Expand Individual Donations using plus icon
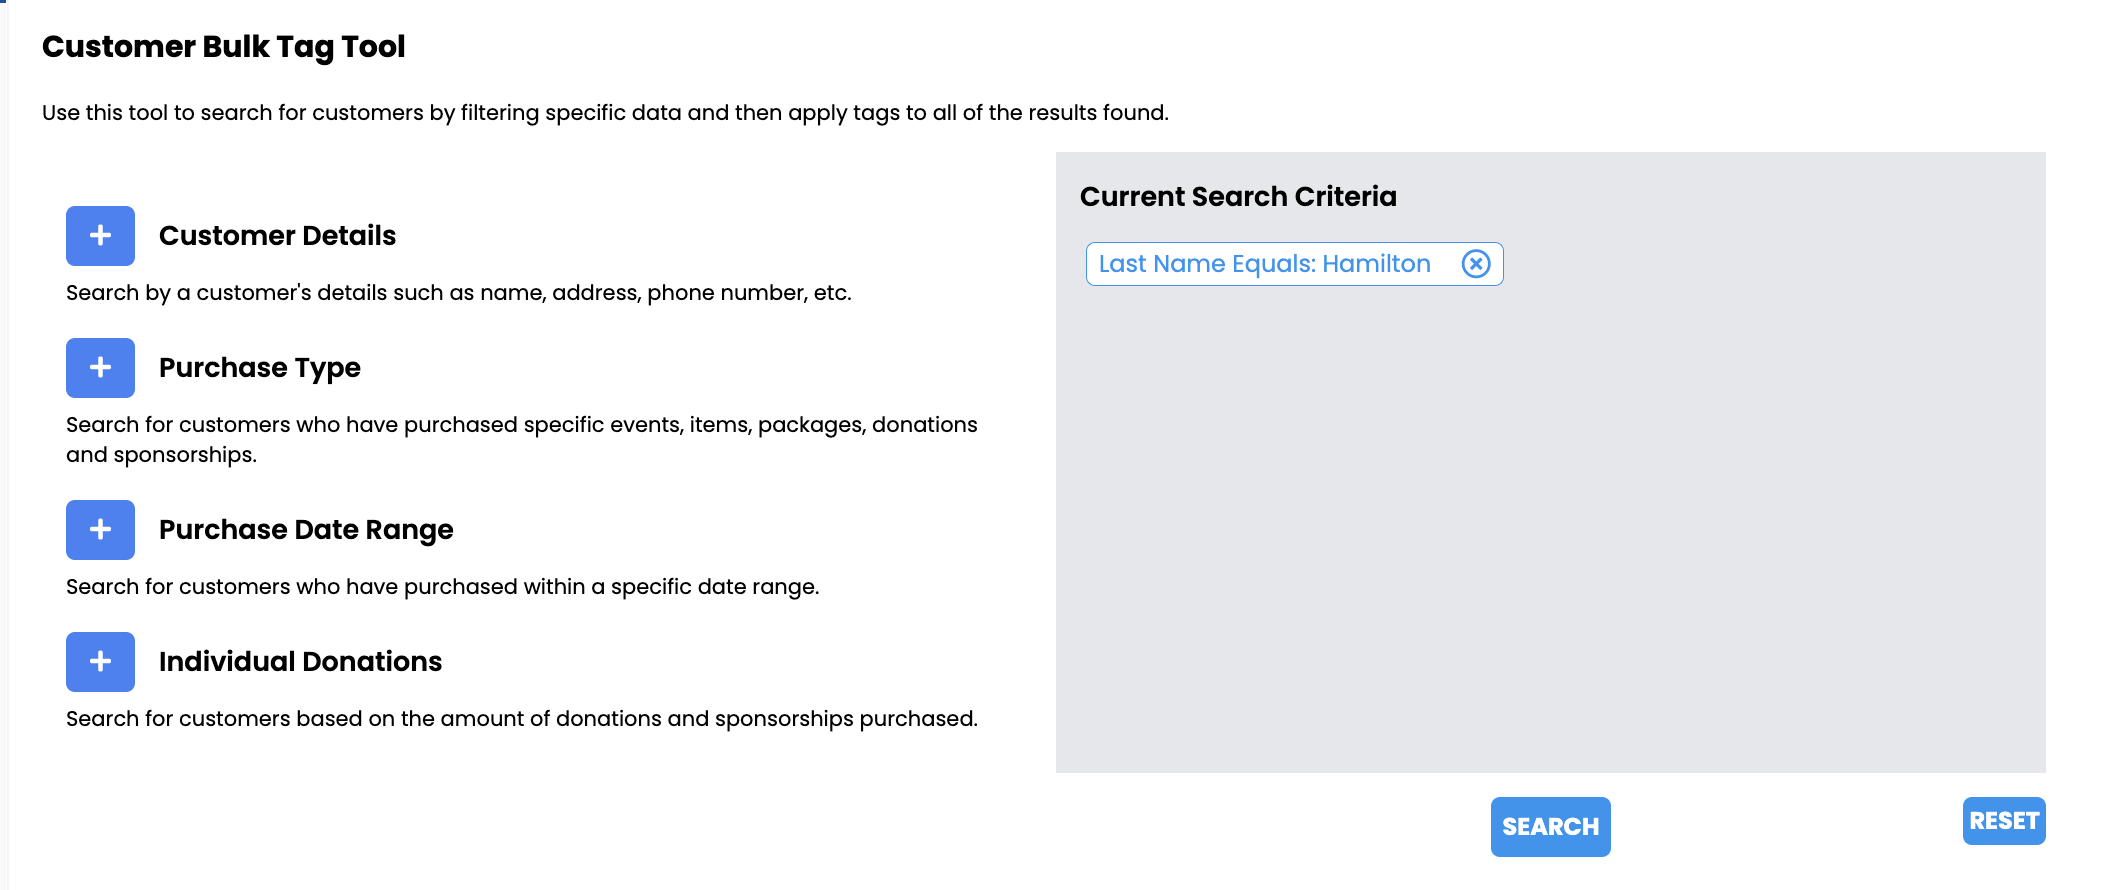The image size is (2114, 890). pyautogui.click(x=100, y=662)
